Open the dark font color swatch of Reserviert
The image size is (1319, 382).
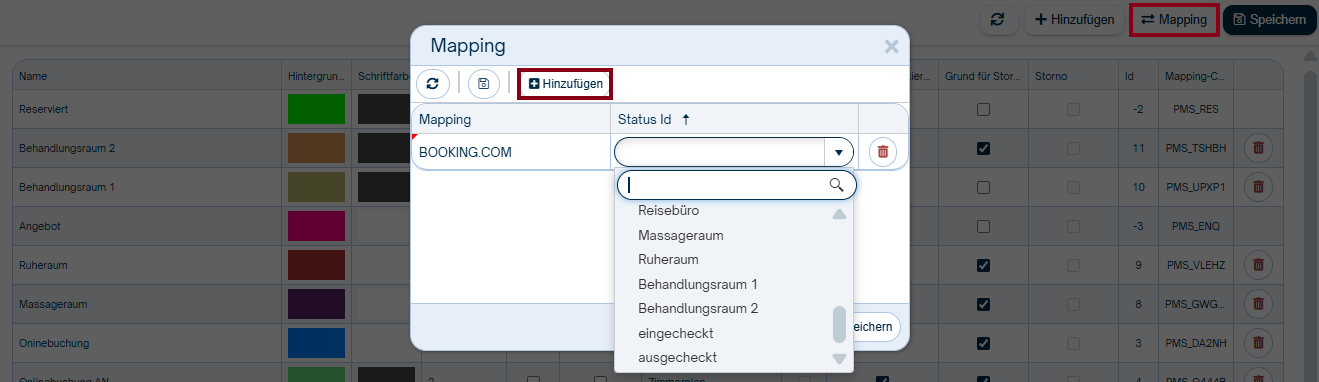(x=386, y=109)
